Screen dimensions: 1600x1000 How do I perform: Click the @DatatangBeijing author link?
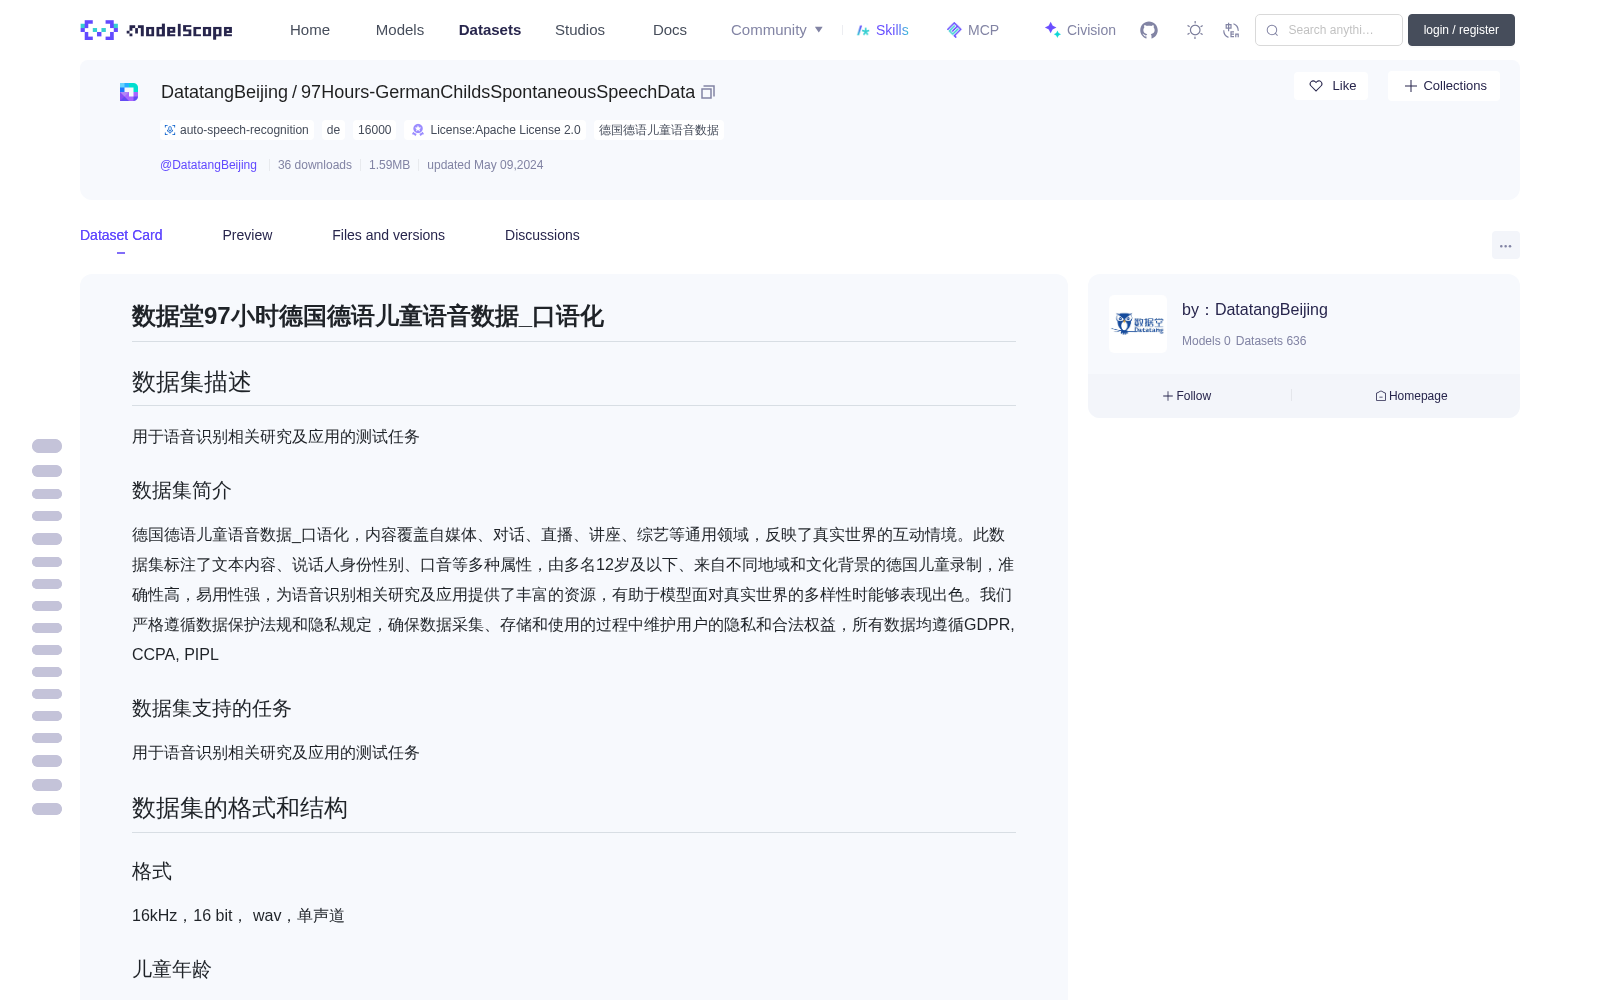208,165
